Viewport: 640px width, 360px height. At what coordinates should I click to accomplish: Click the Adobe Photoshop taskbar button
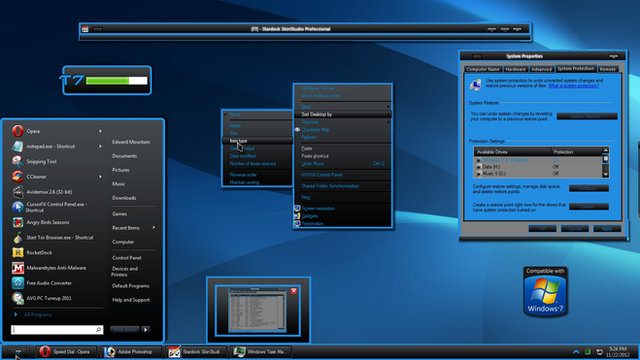click(x=129, y=352)
